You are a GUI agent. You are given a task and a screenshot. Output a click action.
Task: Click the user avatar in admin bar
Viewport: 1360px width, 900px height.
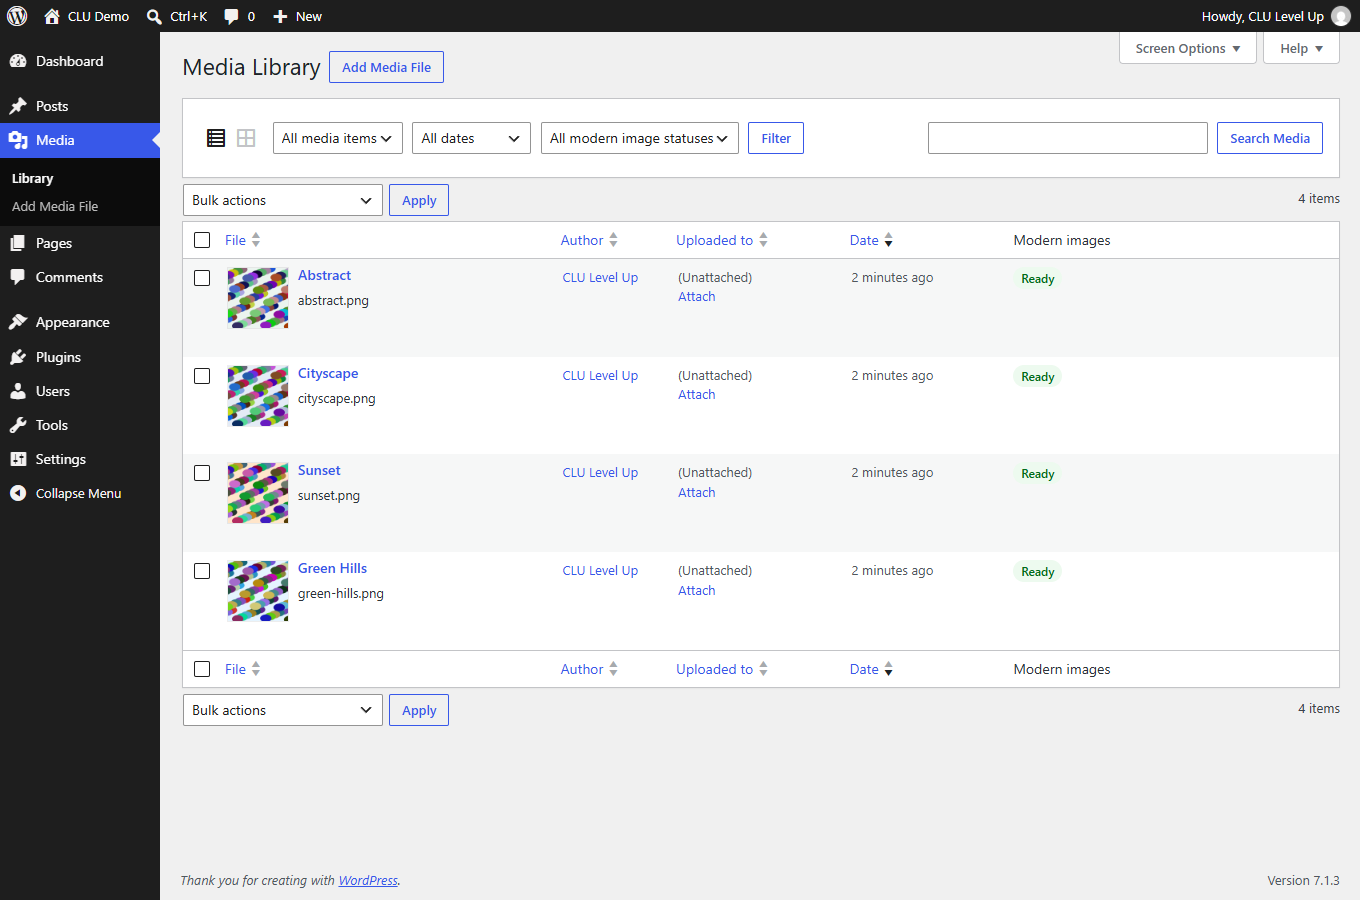tap(1341, 16)
